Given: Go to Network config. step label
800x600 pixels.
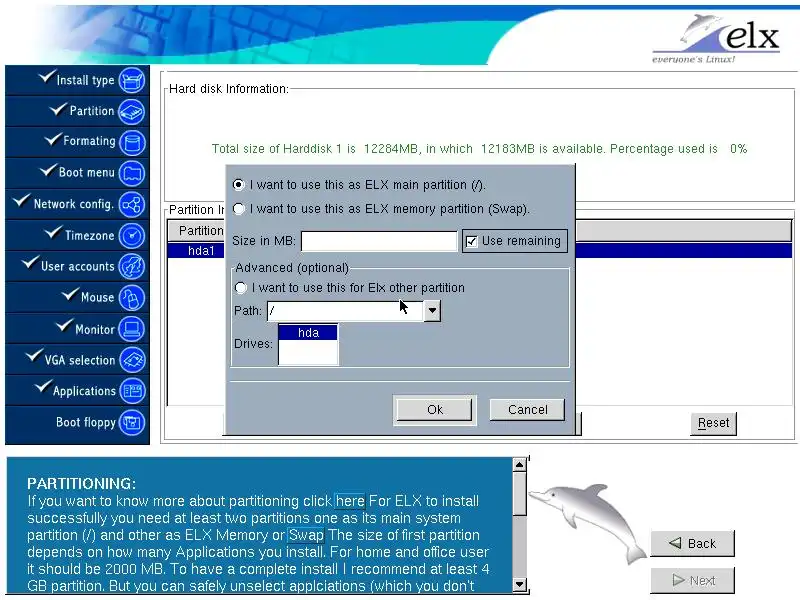Looking at the screenshot, I should click(73, 204).
